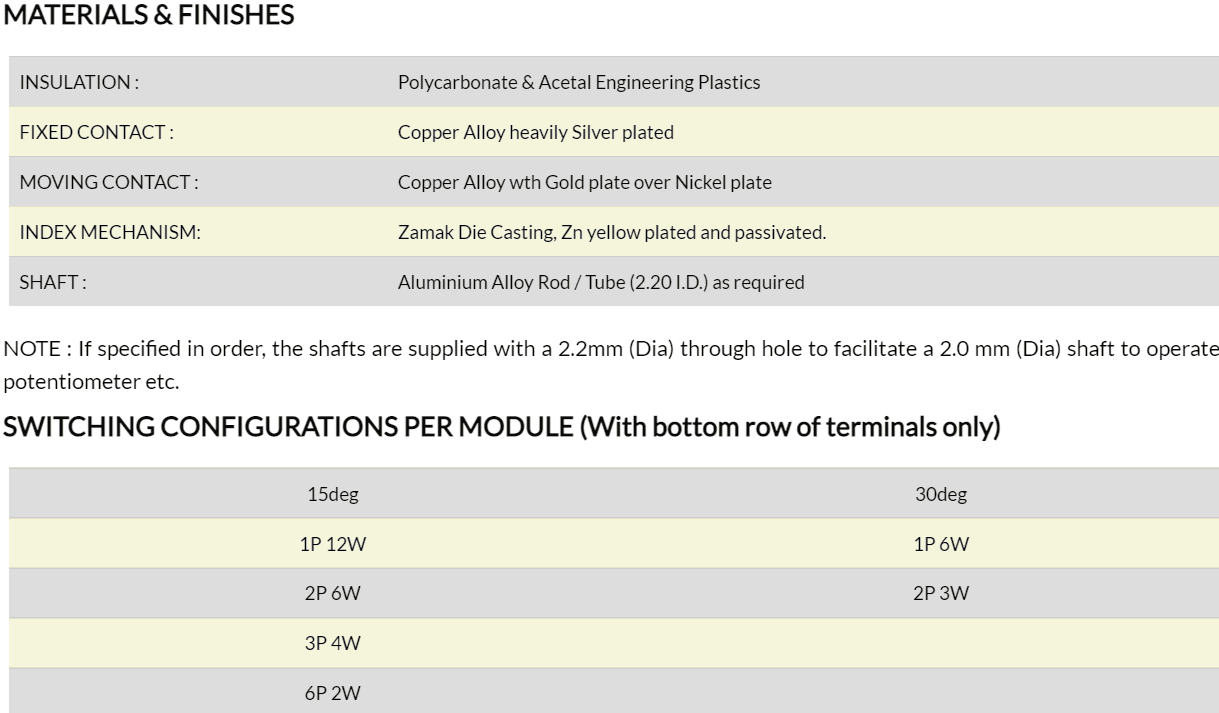Viewport: 1219px width, 713px height.
Task: Select the MOVING CONTACT row label
Action: pyautogui.click(x=109, y=182)
